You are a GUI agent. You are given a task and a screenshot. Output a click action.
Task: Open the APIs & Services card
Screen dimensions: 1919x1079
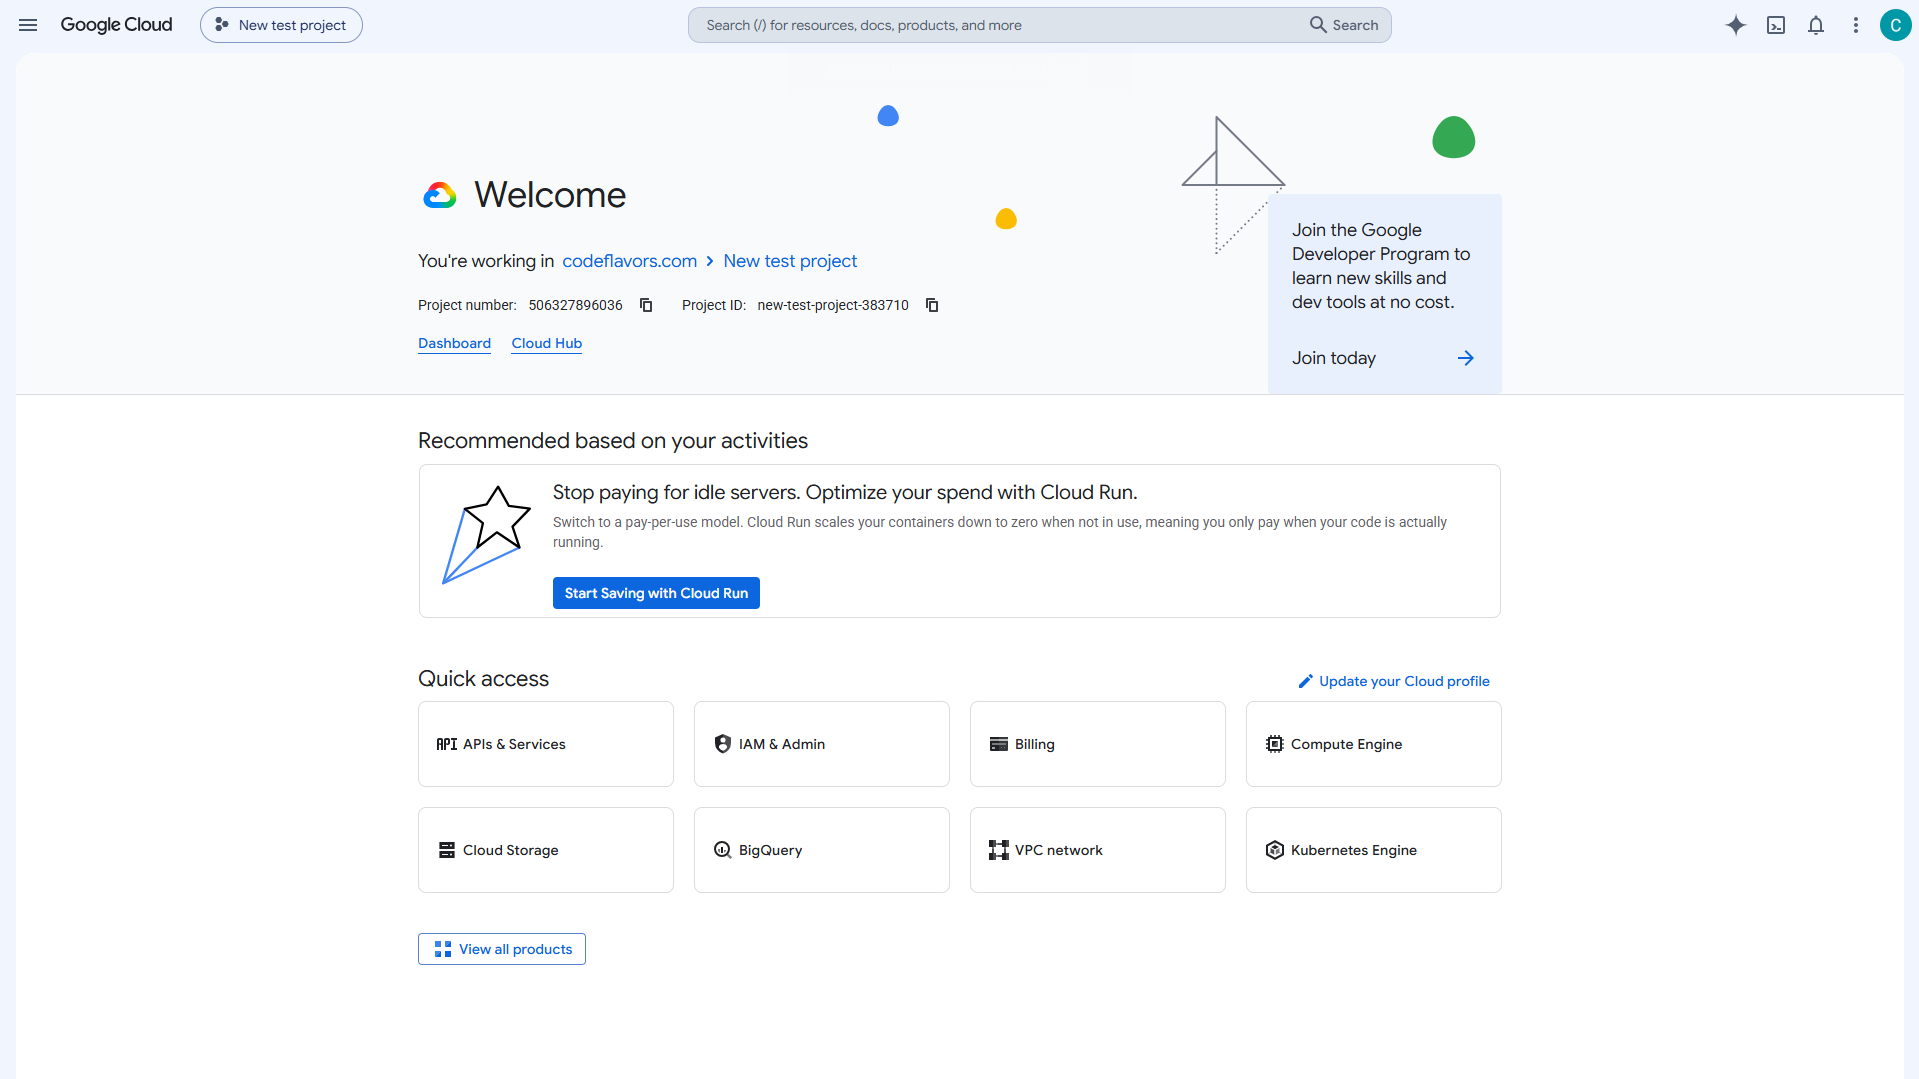pyautogui.click(x=546, y=744)
